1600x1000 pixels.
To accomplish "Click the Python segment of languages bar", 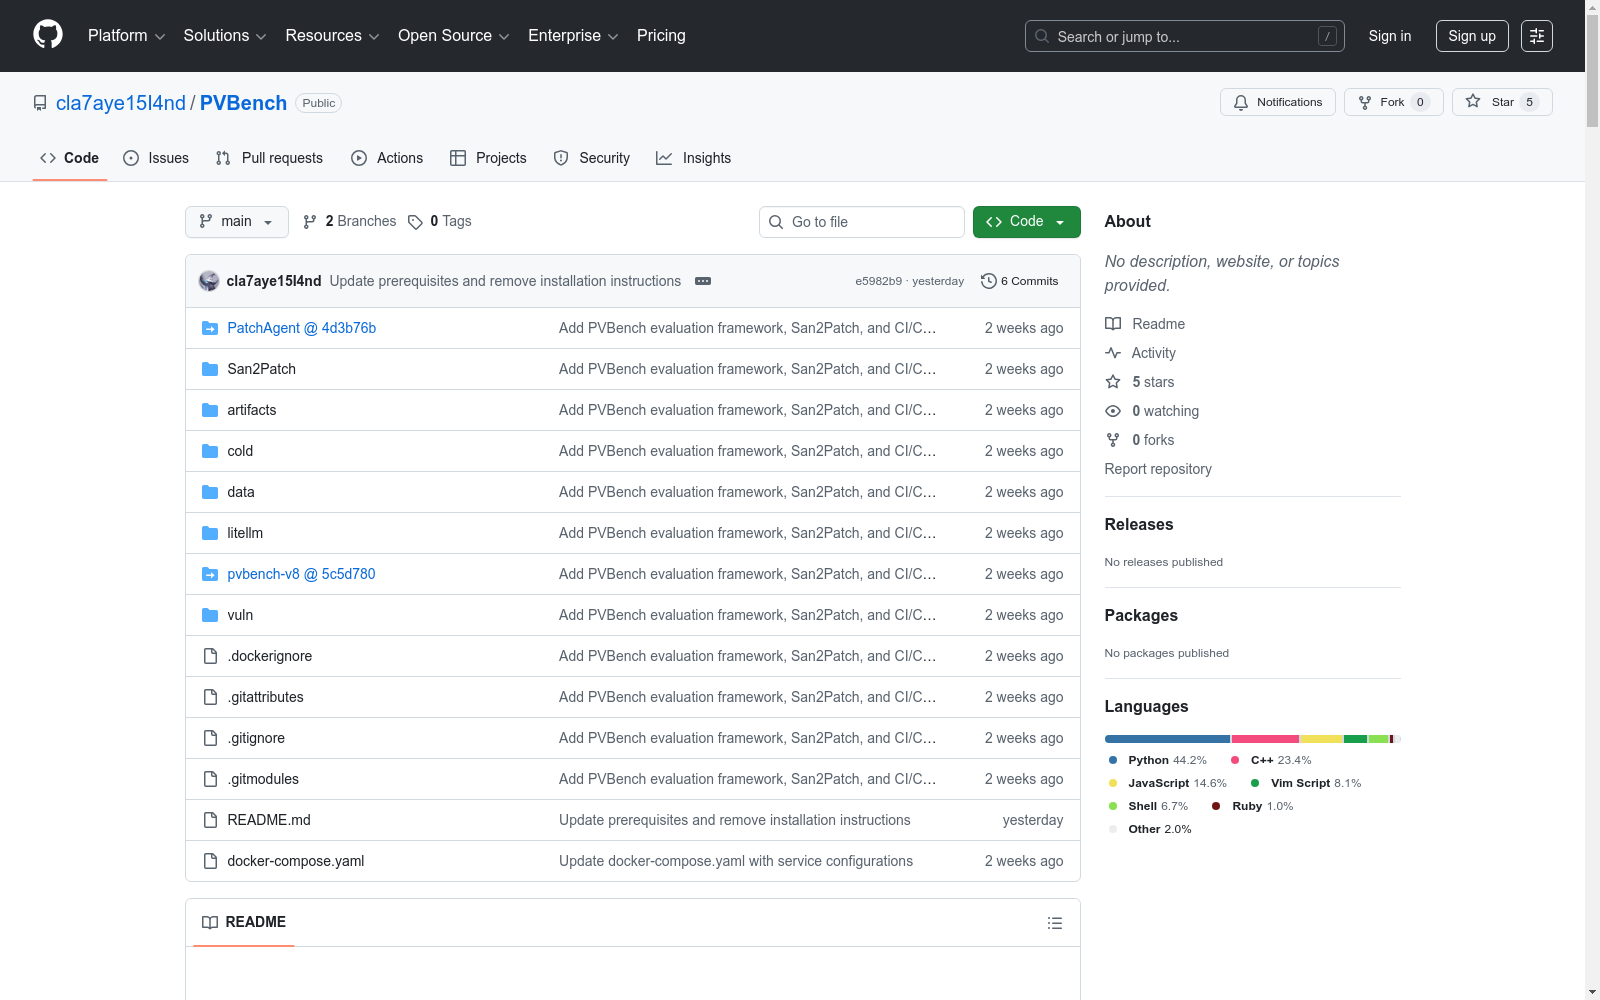I will [1167, 739].
